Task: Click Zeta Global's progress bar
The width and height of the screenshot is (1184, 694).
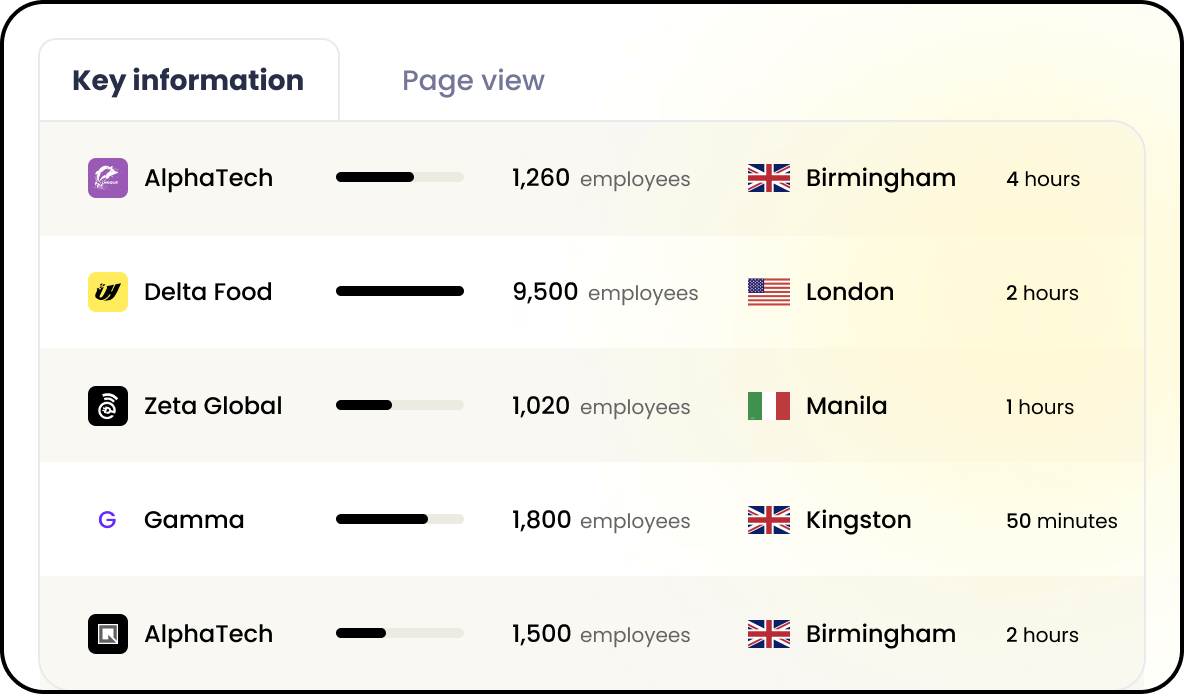Action: (x=399, y=406)
